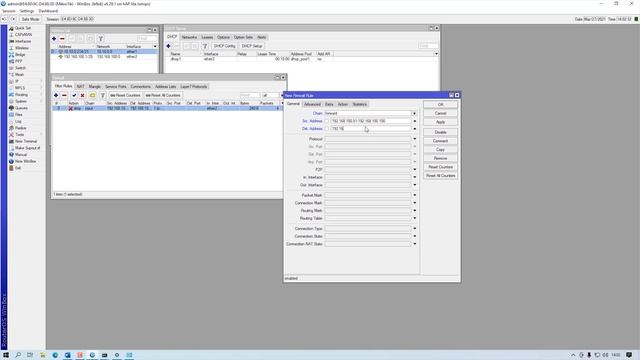Open the Files sidebar item
640x360 pixels.
[20, 115]
